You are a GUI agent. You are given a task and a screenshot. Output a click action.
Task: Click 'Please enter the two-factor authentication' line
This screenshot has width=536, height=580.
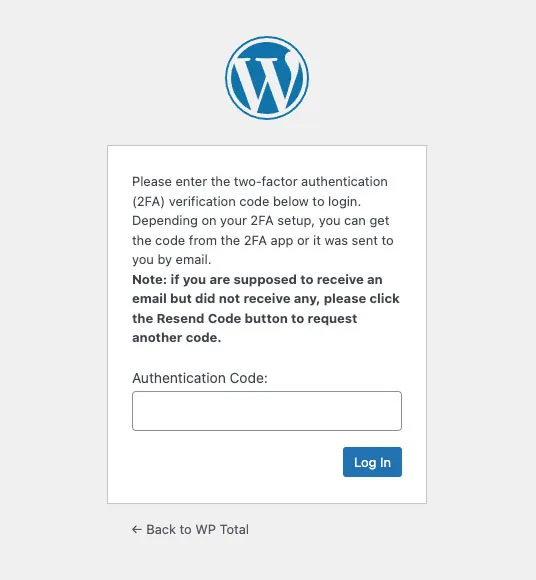(260, 182)
